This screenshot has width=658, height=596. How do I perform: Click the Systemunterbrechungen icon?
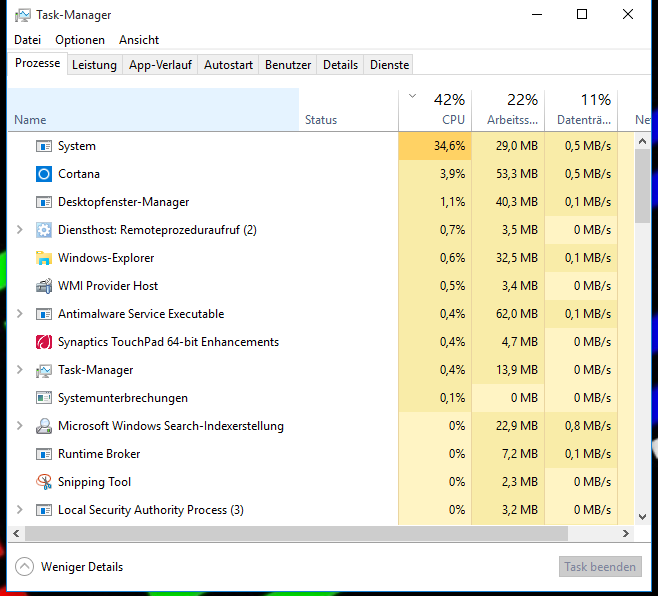point(44,398)
